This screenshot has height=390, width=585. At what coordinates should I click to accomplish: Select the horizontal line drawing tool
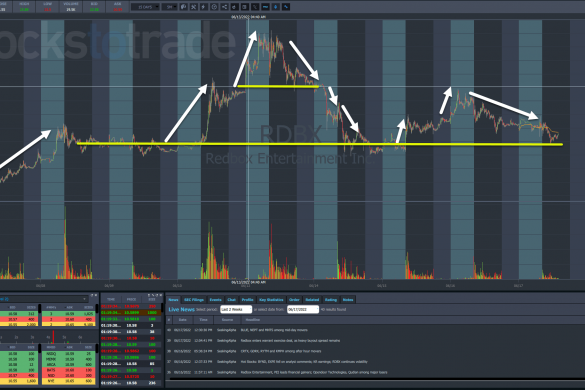click(265, 7)
